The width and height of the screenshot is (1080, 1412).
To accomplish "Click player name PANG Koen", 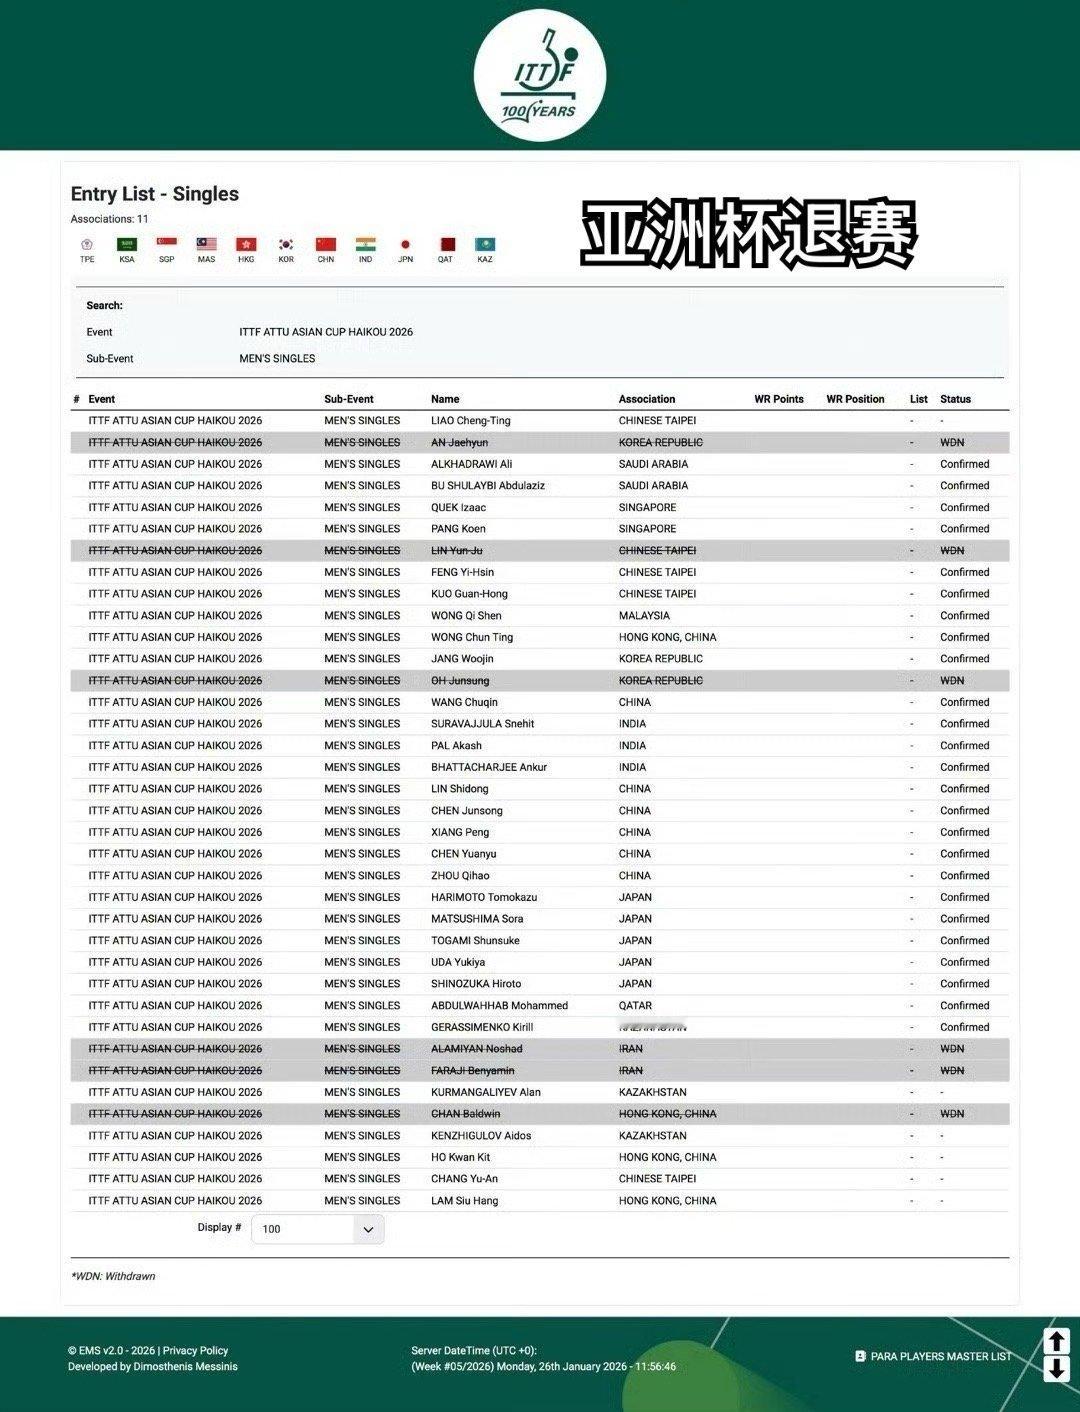I will click(458, 529).
